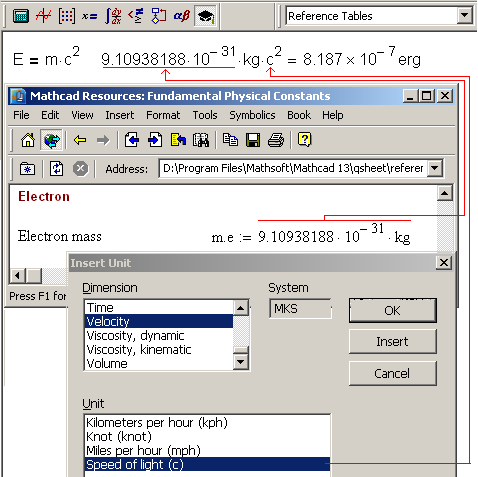The image size is (478, 477).
Task: Open the Book menu
Action: point(299,115)
